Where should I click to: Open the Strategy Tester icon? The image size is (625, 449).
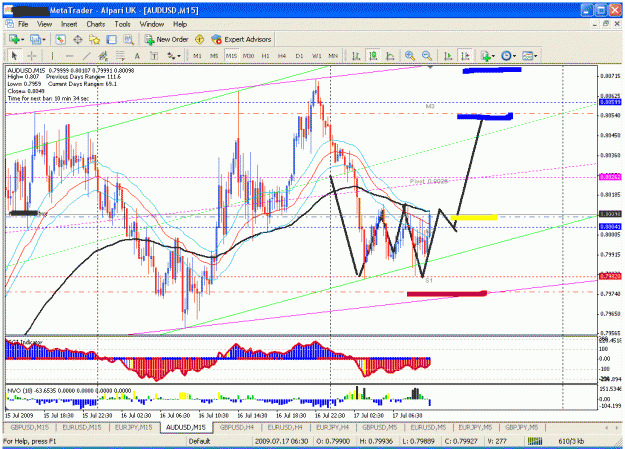click(x=128, y=39)
